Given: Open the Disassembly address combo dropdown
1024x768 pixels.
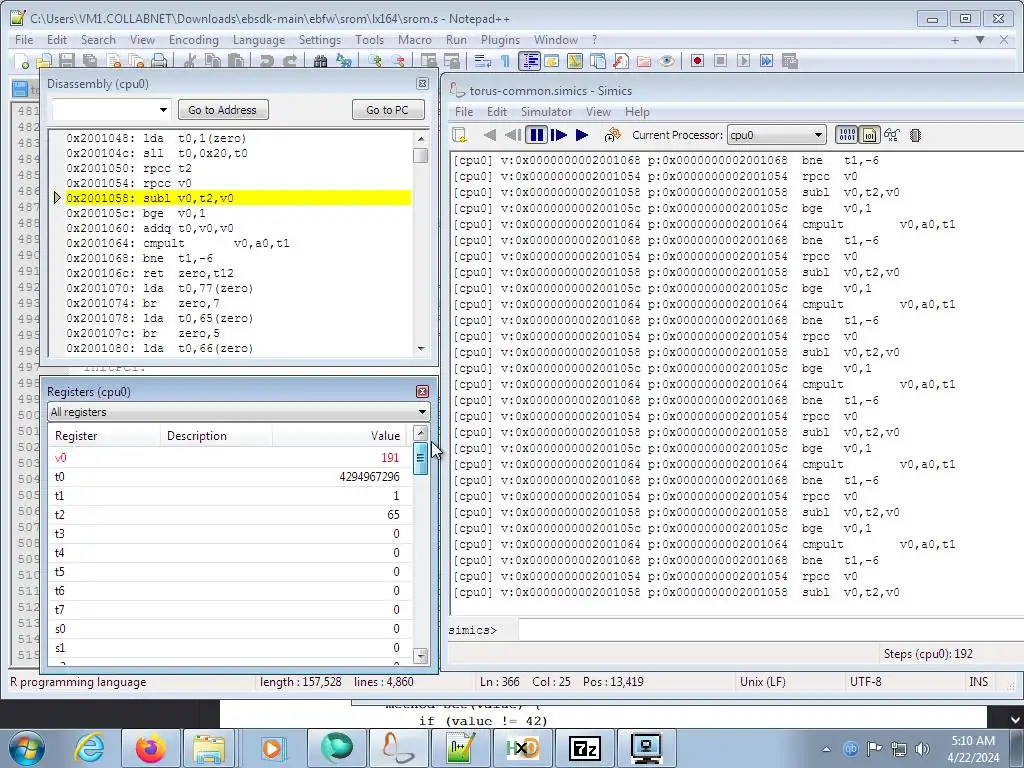Looking at the screenshot, I should [163, 110].
